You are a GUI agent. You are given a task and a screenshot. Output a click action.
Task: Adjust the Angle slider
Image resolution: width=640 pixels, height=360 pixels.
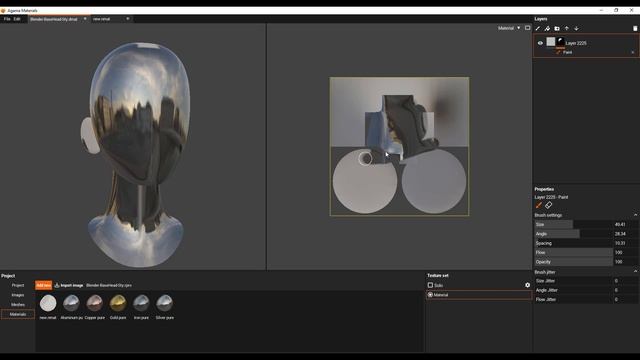(573, 234)
